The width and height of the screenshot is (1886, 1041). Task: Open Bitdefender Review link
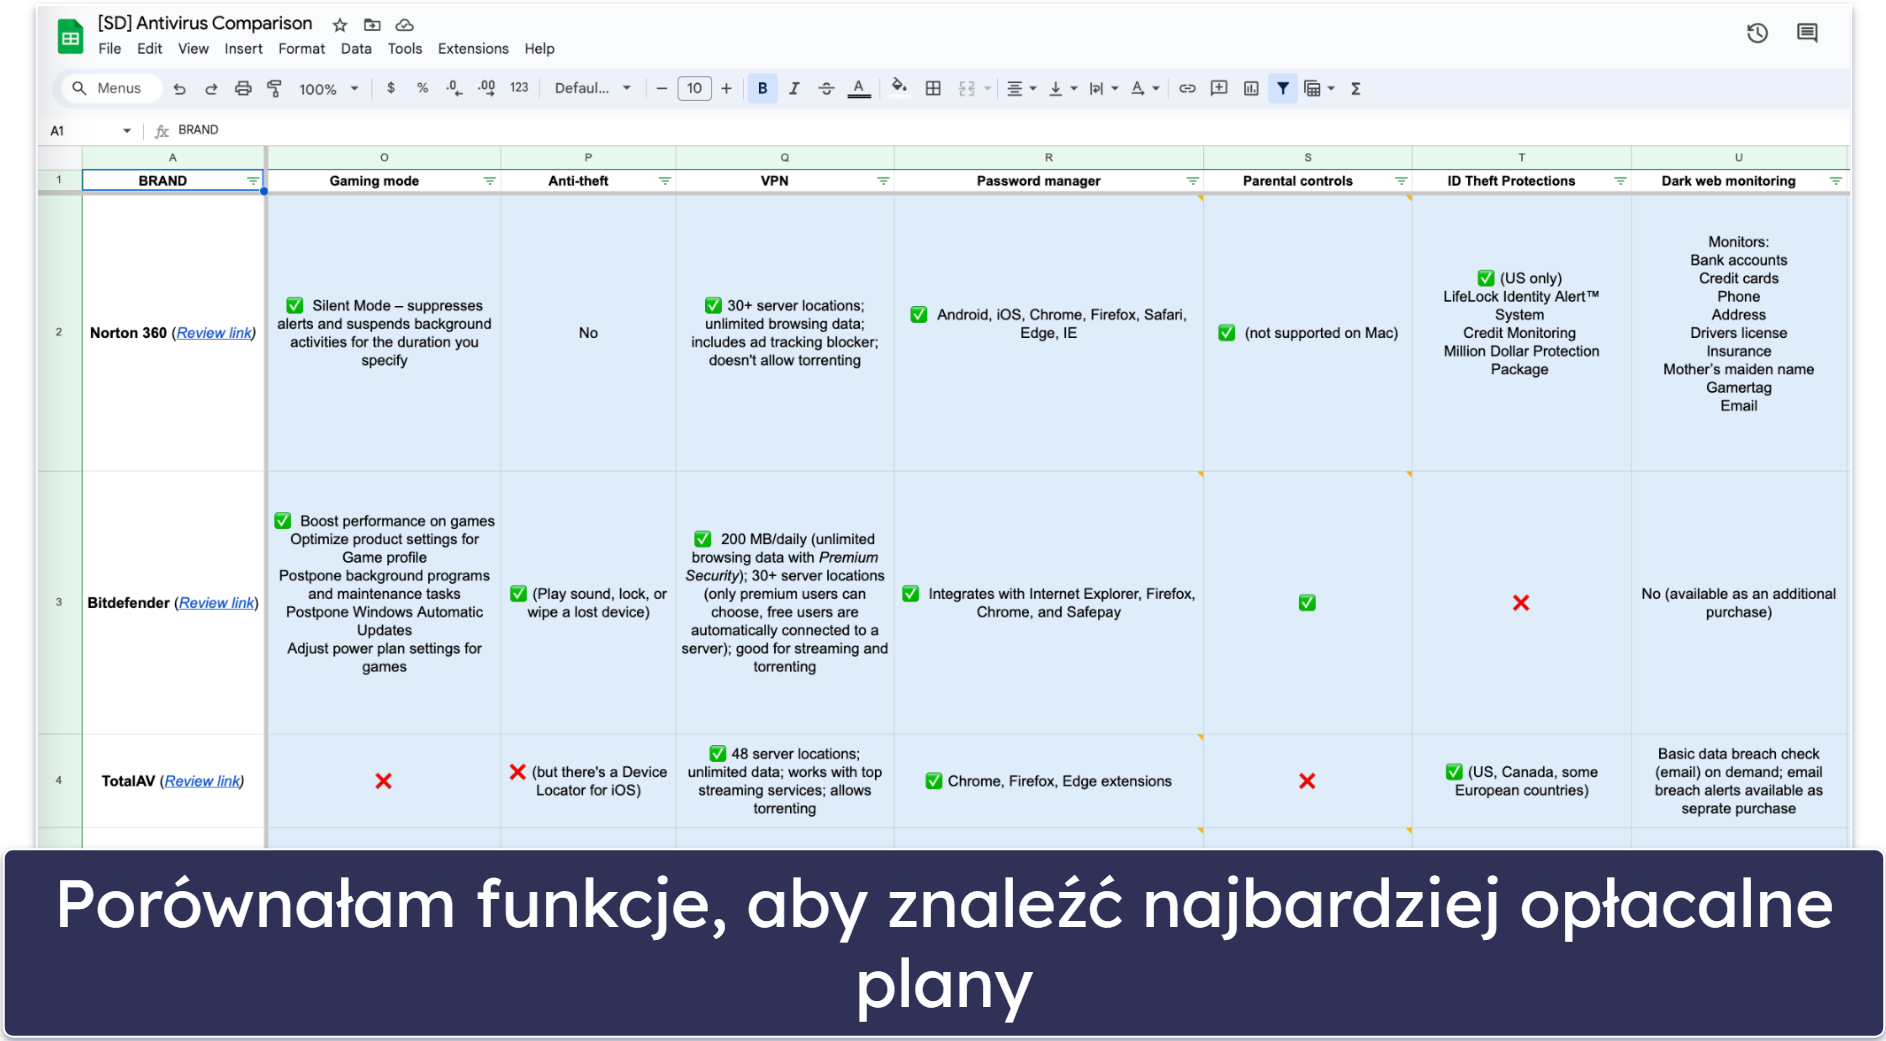click(x=217, y=603)
